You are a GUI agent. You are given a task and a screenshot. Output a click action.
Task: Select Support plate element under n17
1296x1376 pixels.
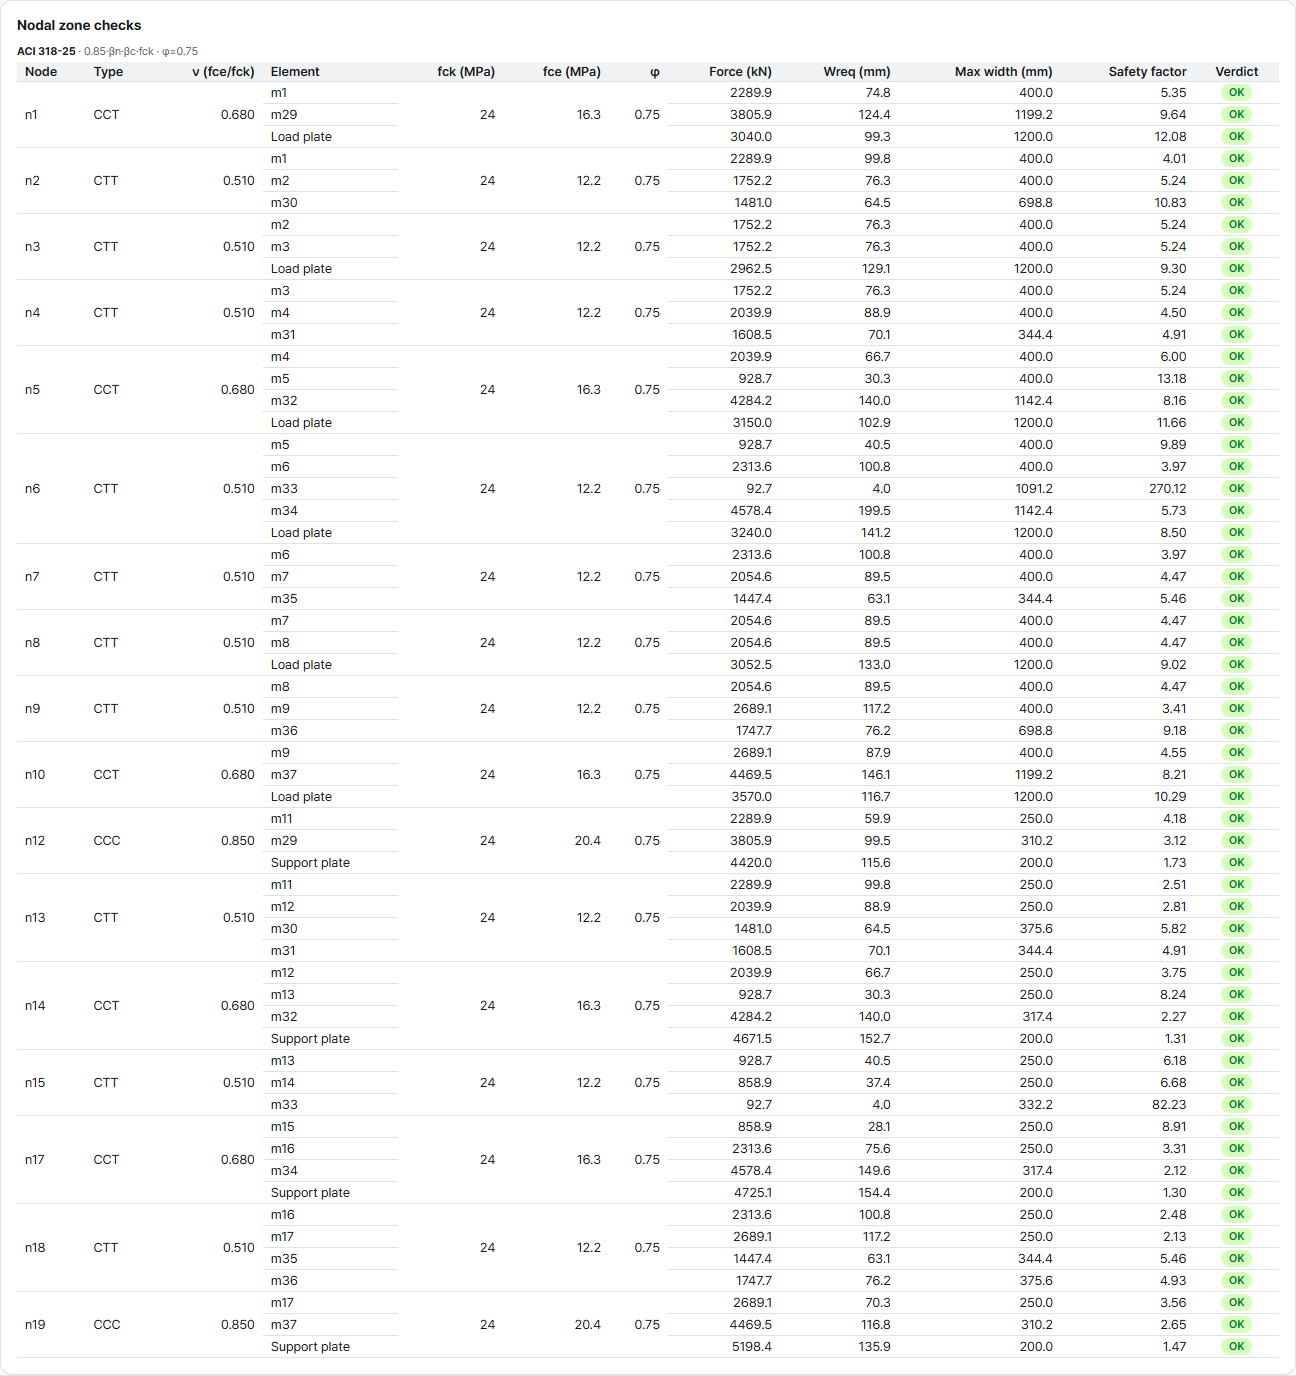pos(310,1193)
